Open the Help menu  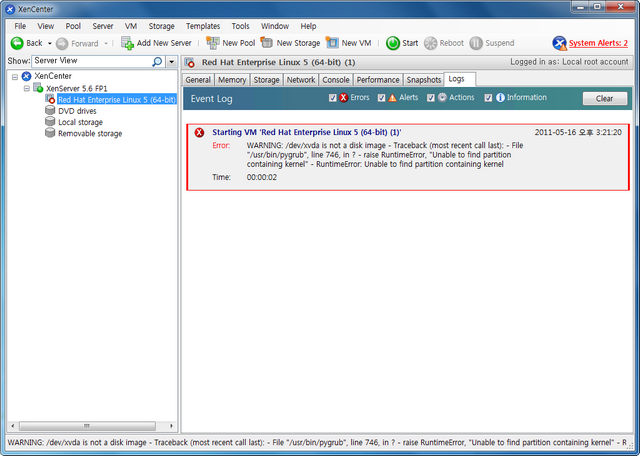click(308, 26)
